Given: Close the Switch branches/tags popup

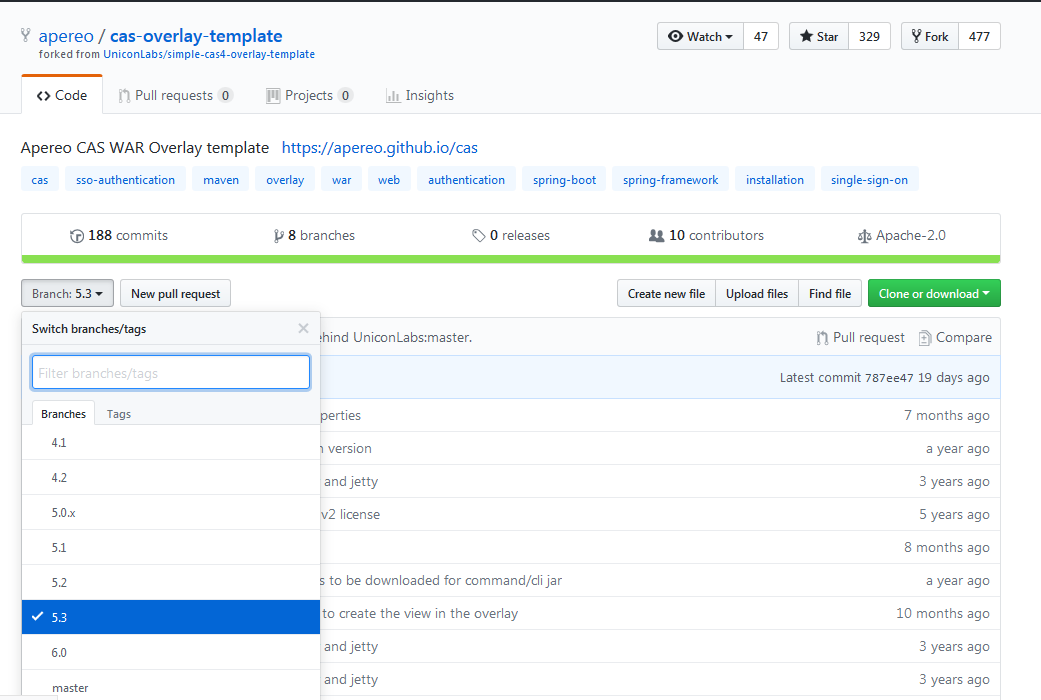Looking at the screenshot, I should [x=303, y=328].
